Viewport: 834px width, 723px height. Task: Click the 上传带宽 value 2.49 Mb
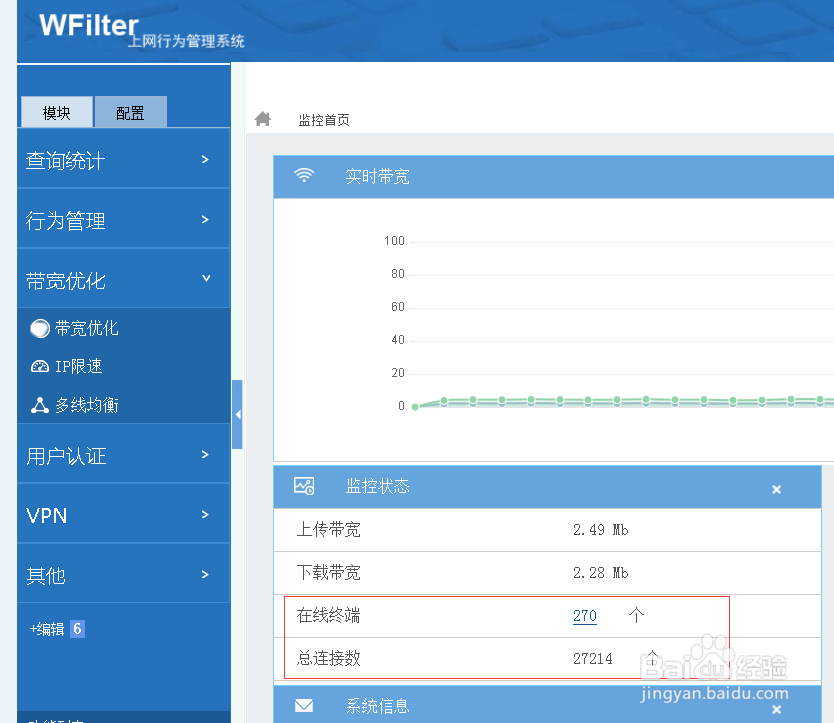click(601, 530)
